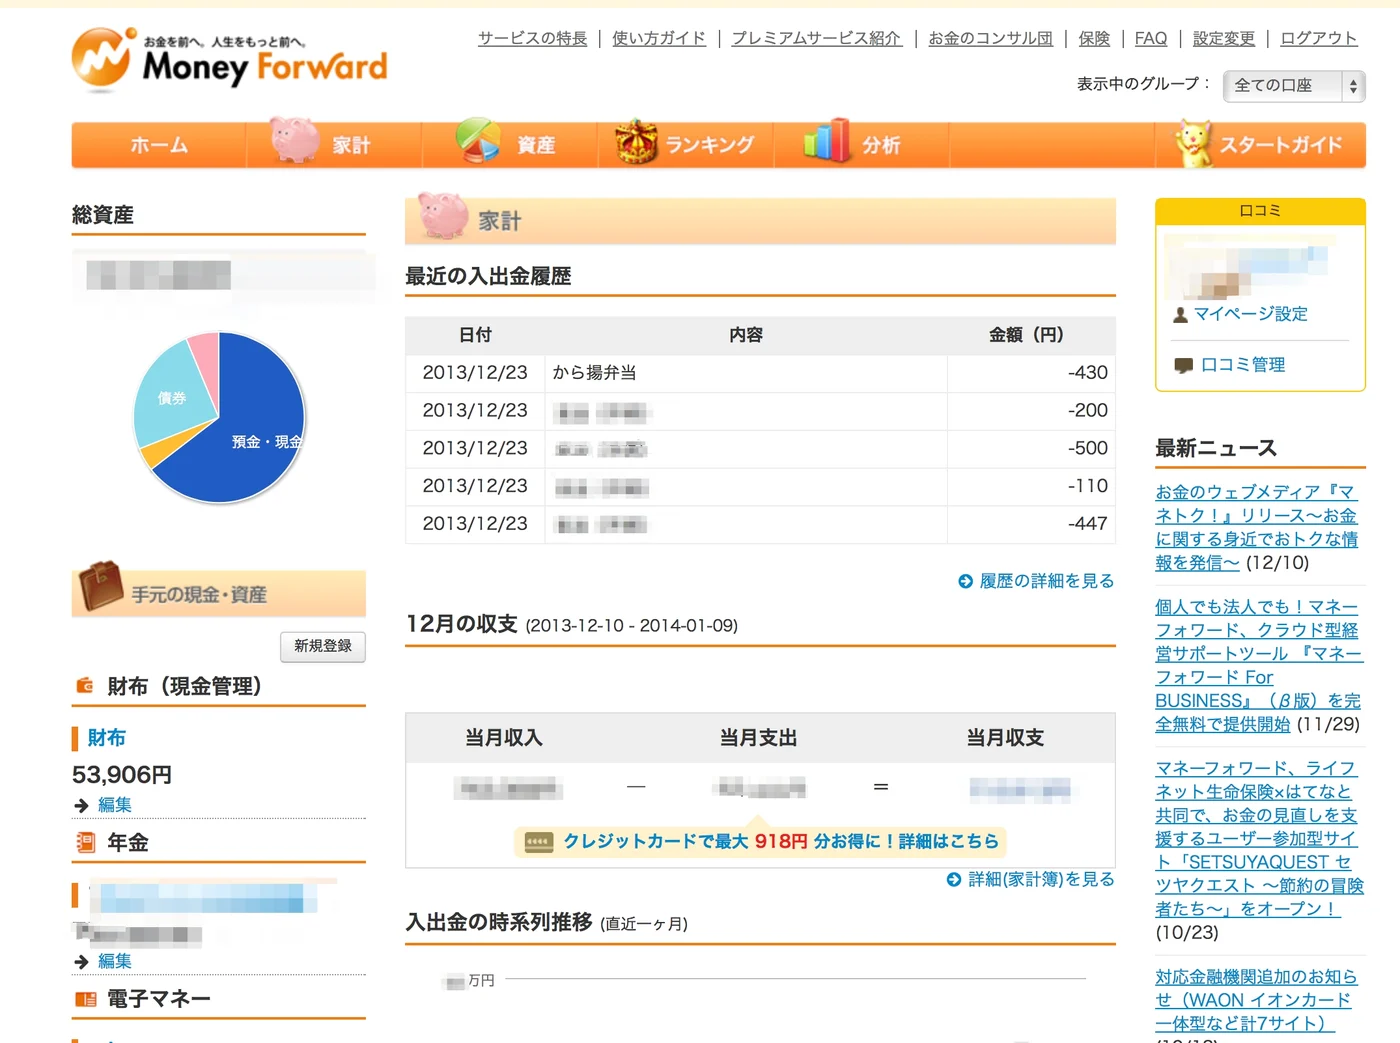Image resolution: width=1400 pixels, height=1043 pixels.
Task: Click 編集 under the 財布 balance
Action: point(115,804)
